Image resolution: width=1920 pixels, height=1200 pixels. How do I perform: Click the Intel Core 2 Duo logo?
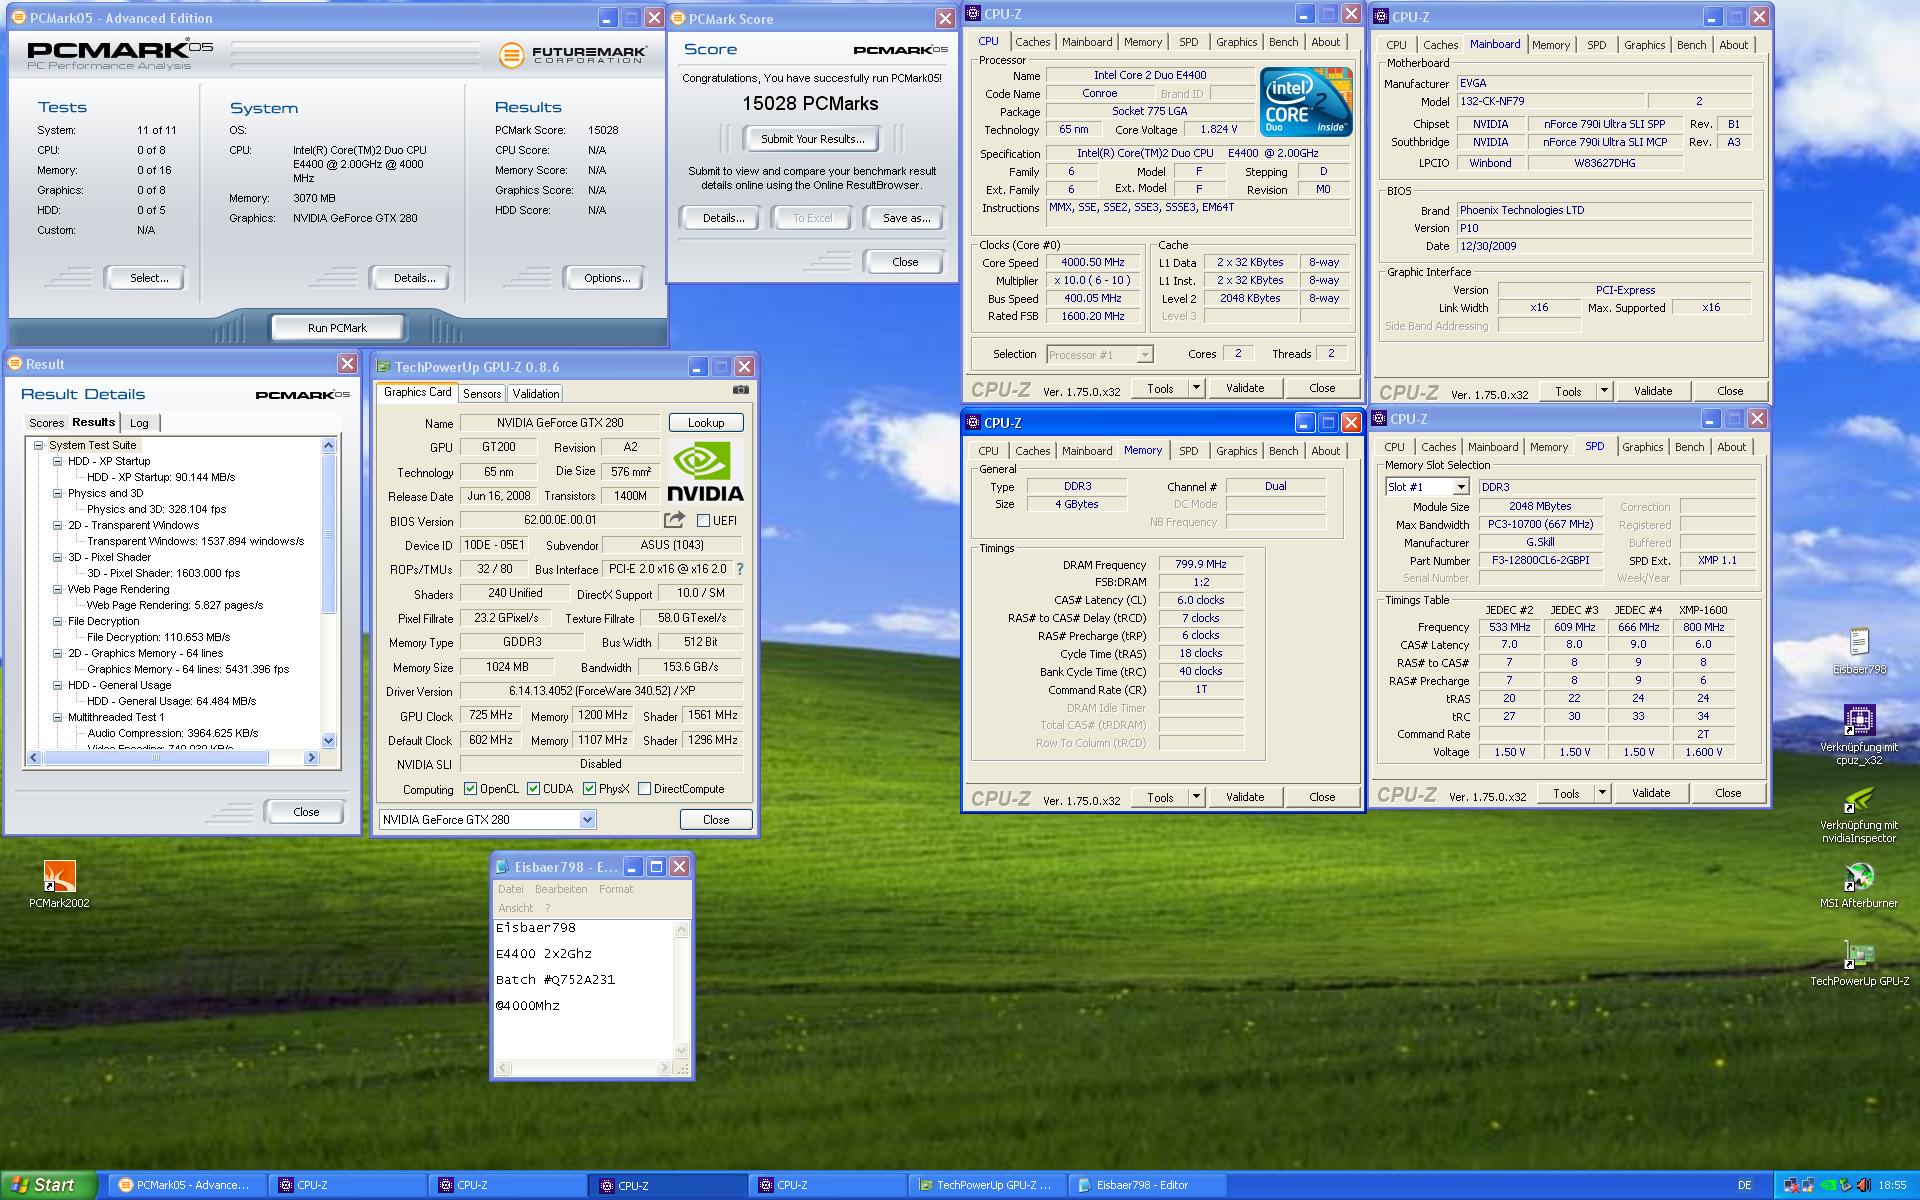click(1306, 102)
